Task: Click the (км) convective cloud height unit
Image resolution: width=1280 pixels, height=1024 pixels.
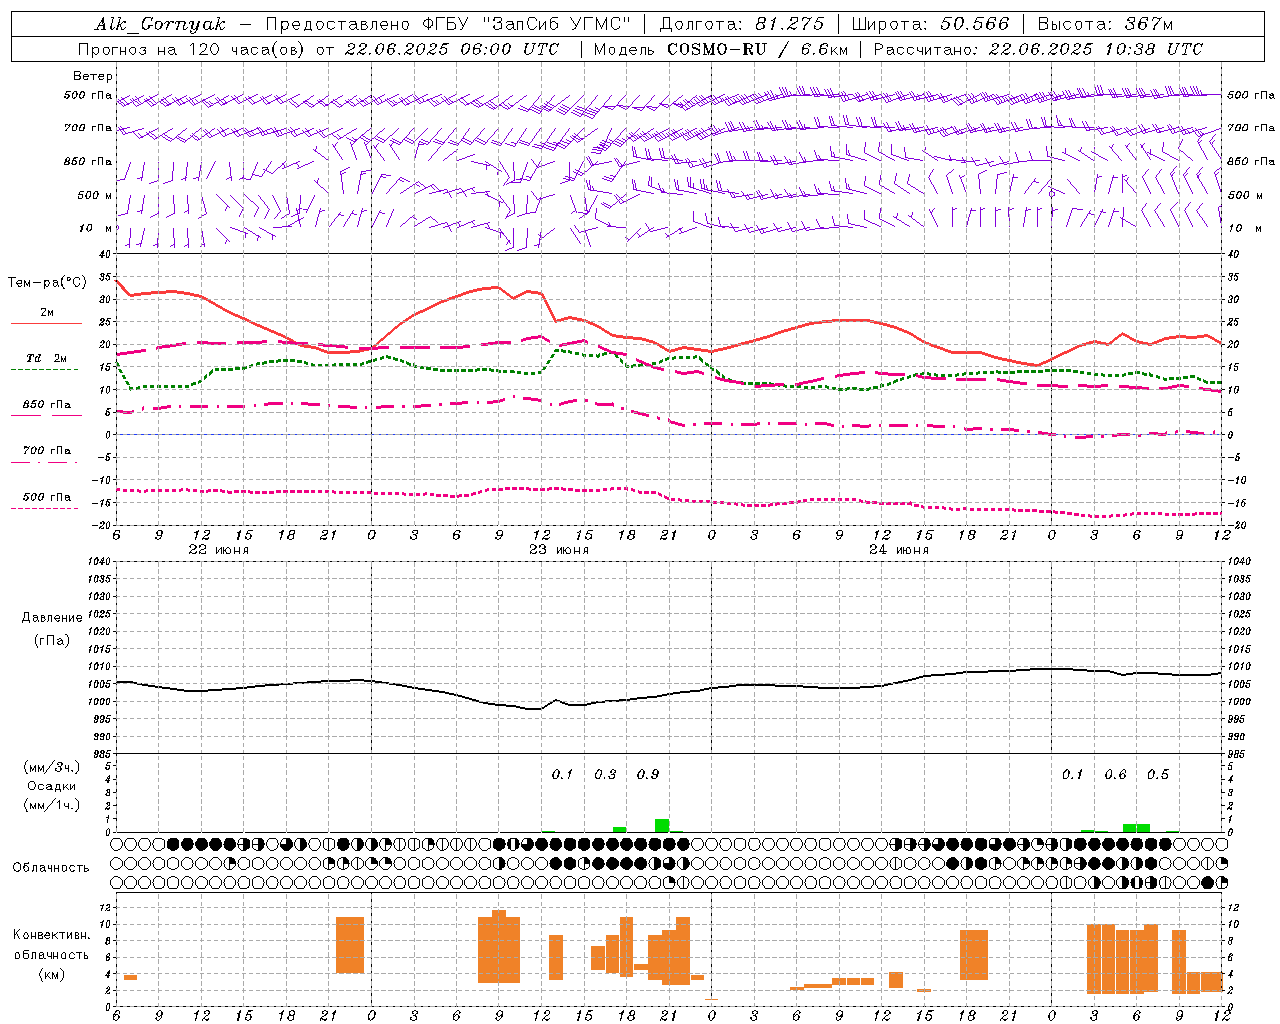Action: click(x=51, y=973)
